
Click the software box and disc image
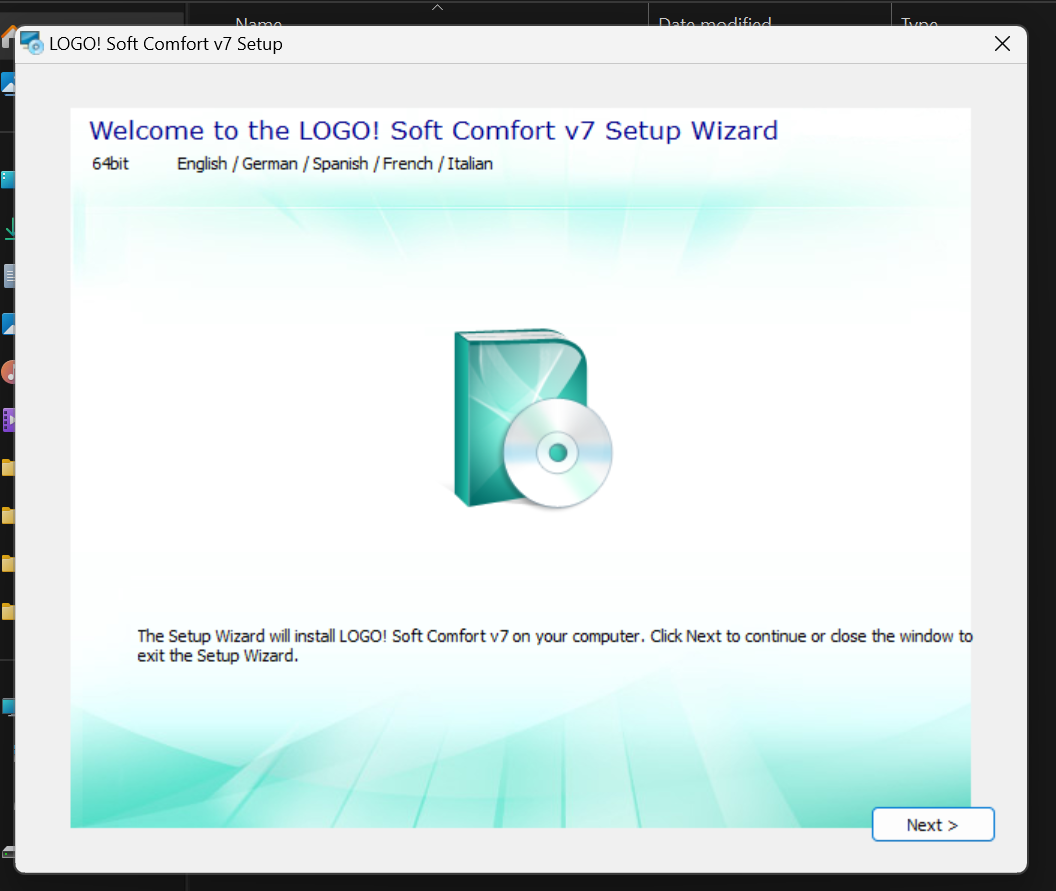point(533,418)
